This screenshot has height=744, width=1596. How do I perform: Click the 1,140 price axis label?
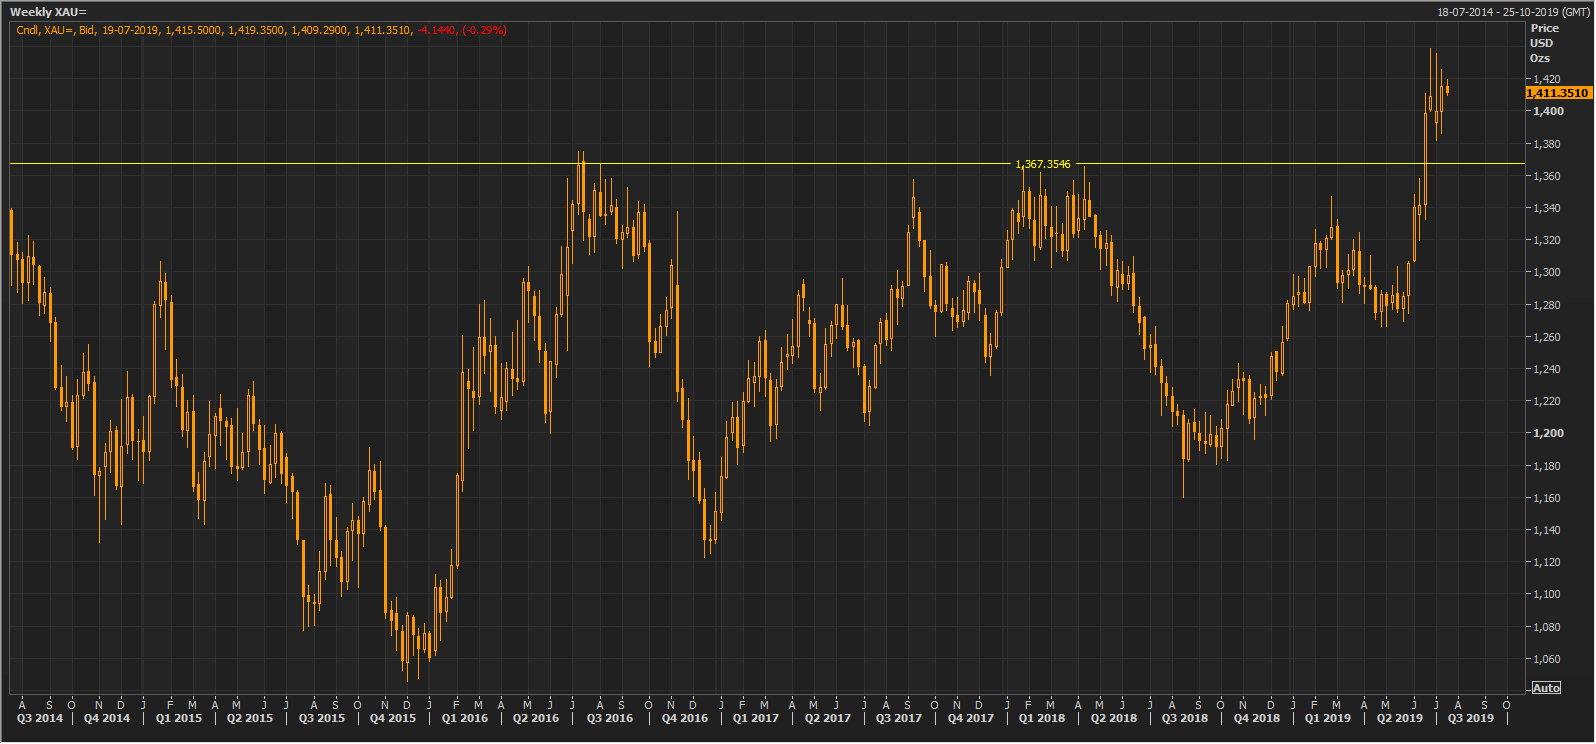click(x=1547, y=530)
